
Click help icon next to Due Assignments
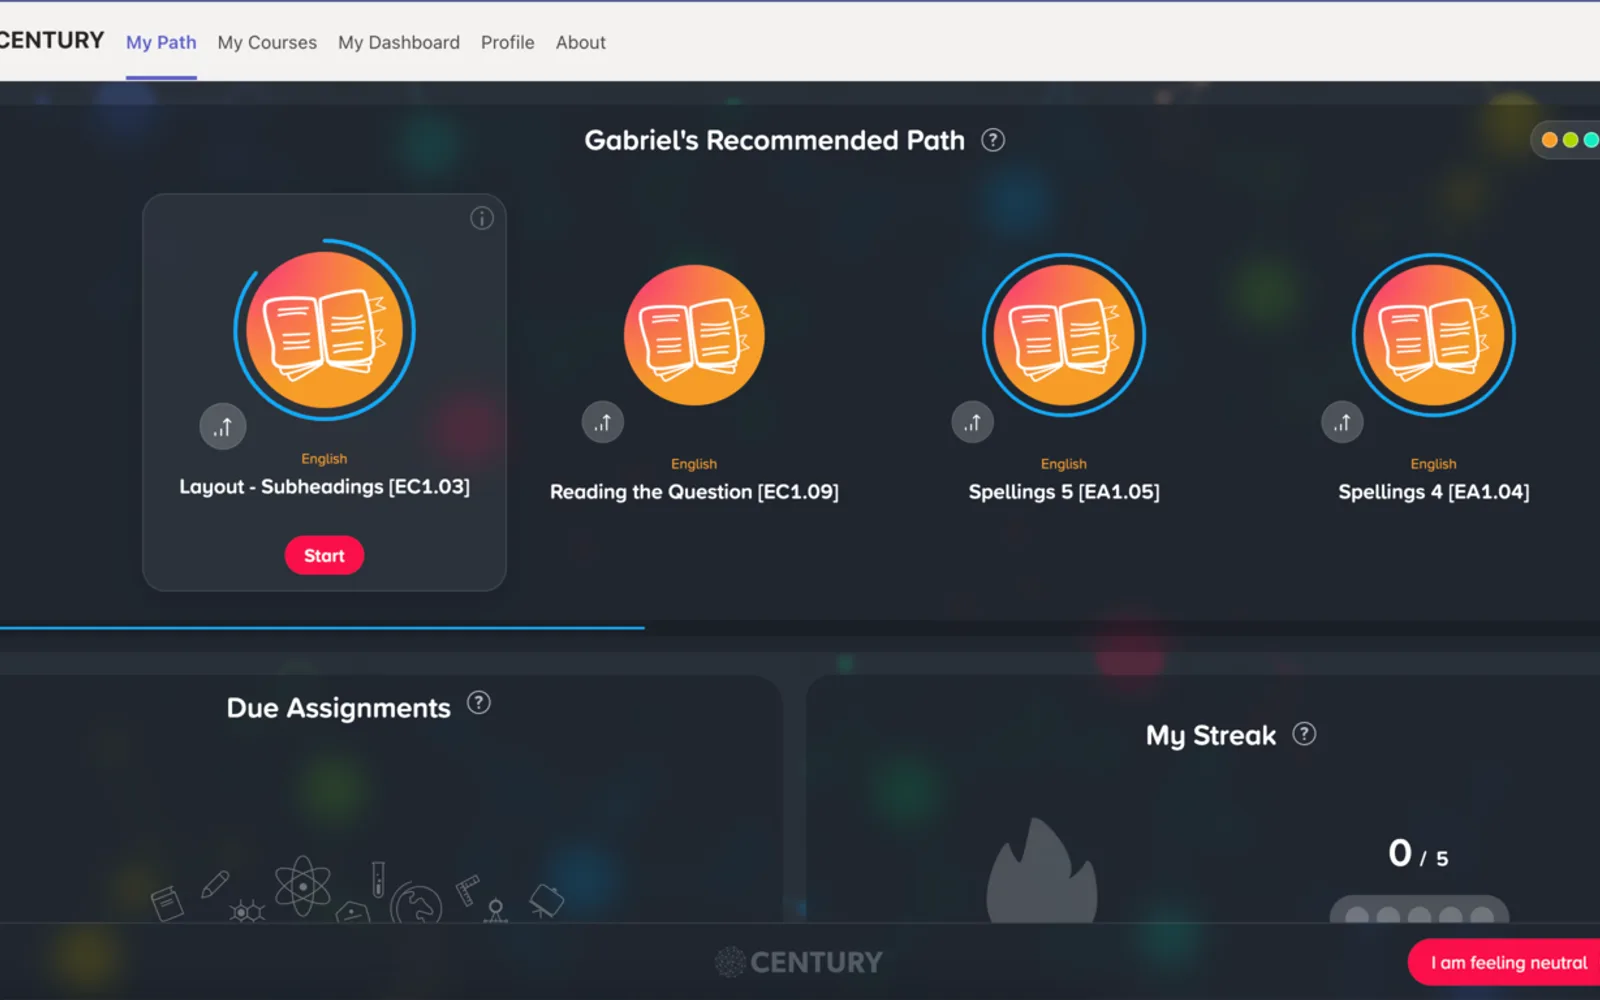coord(479,703)
